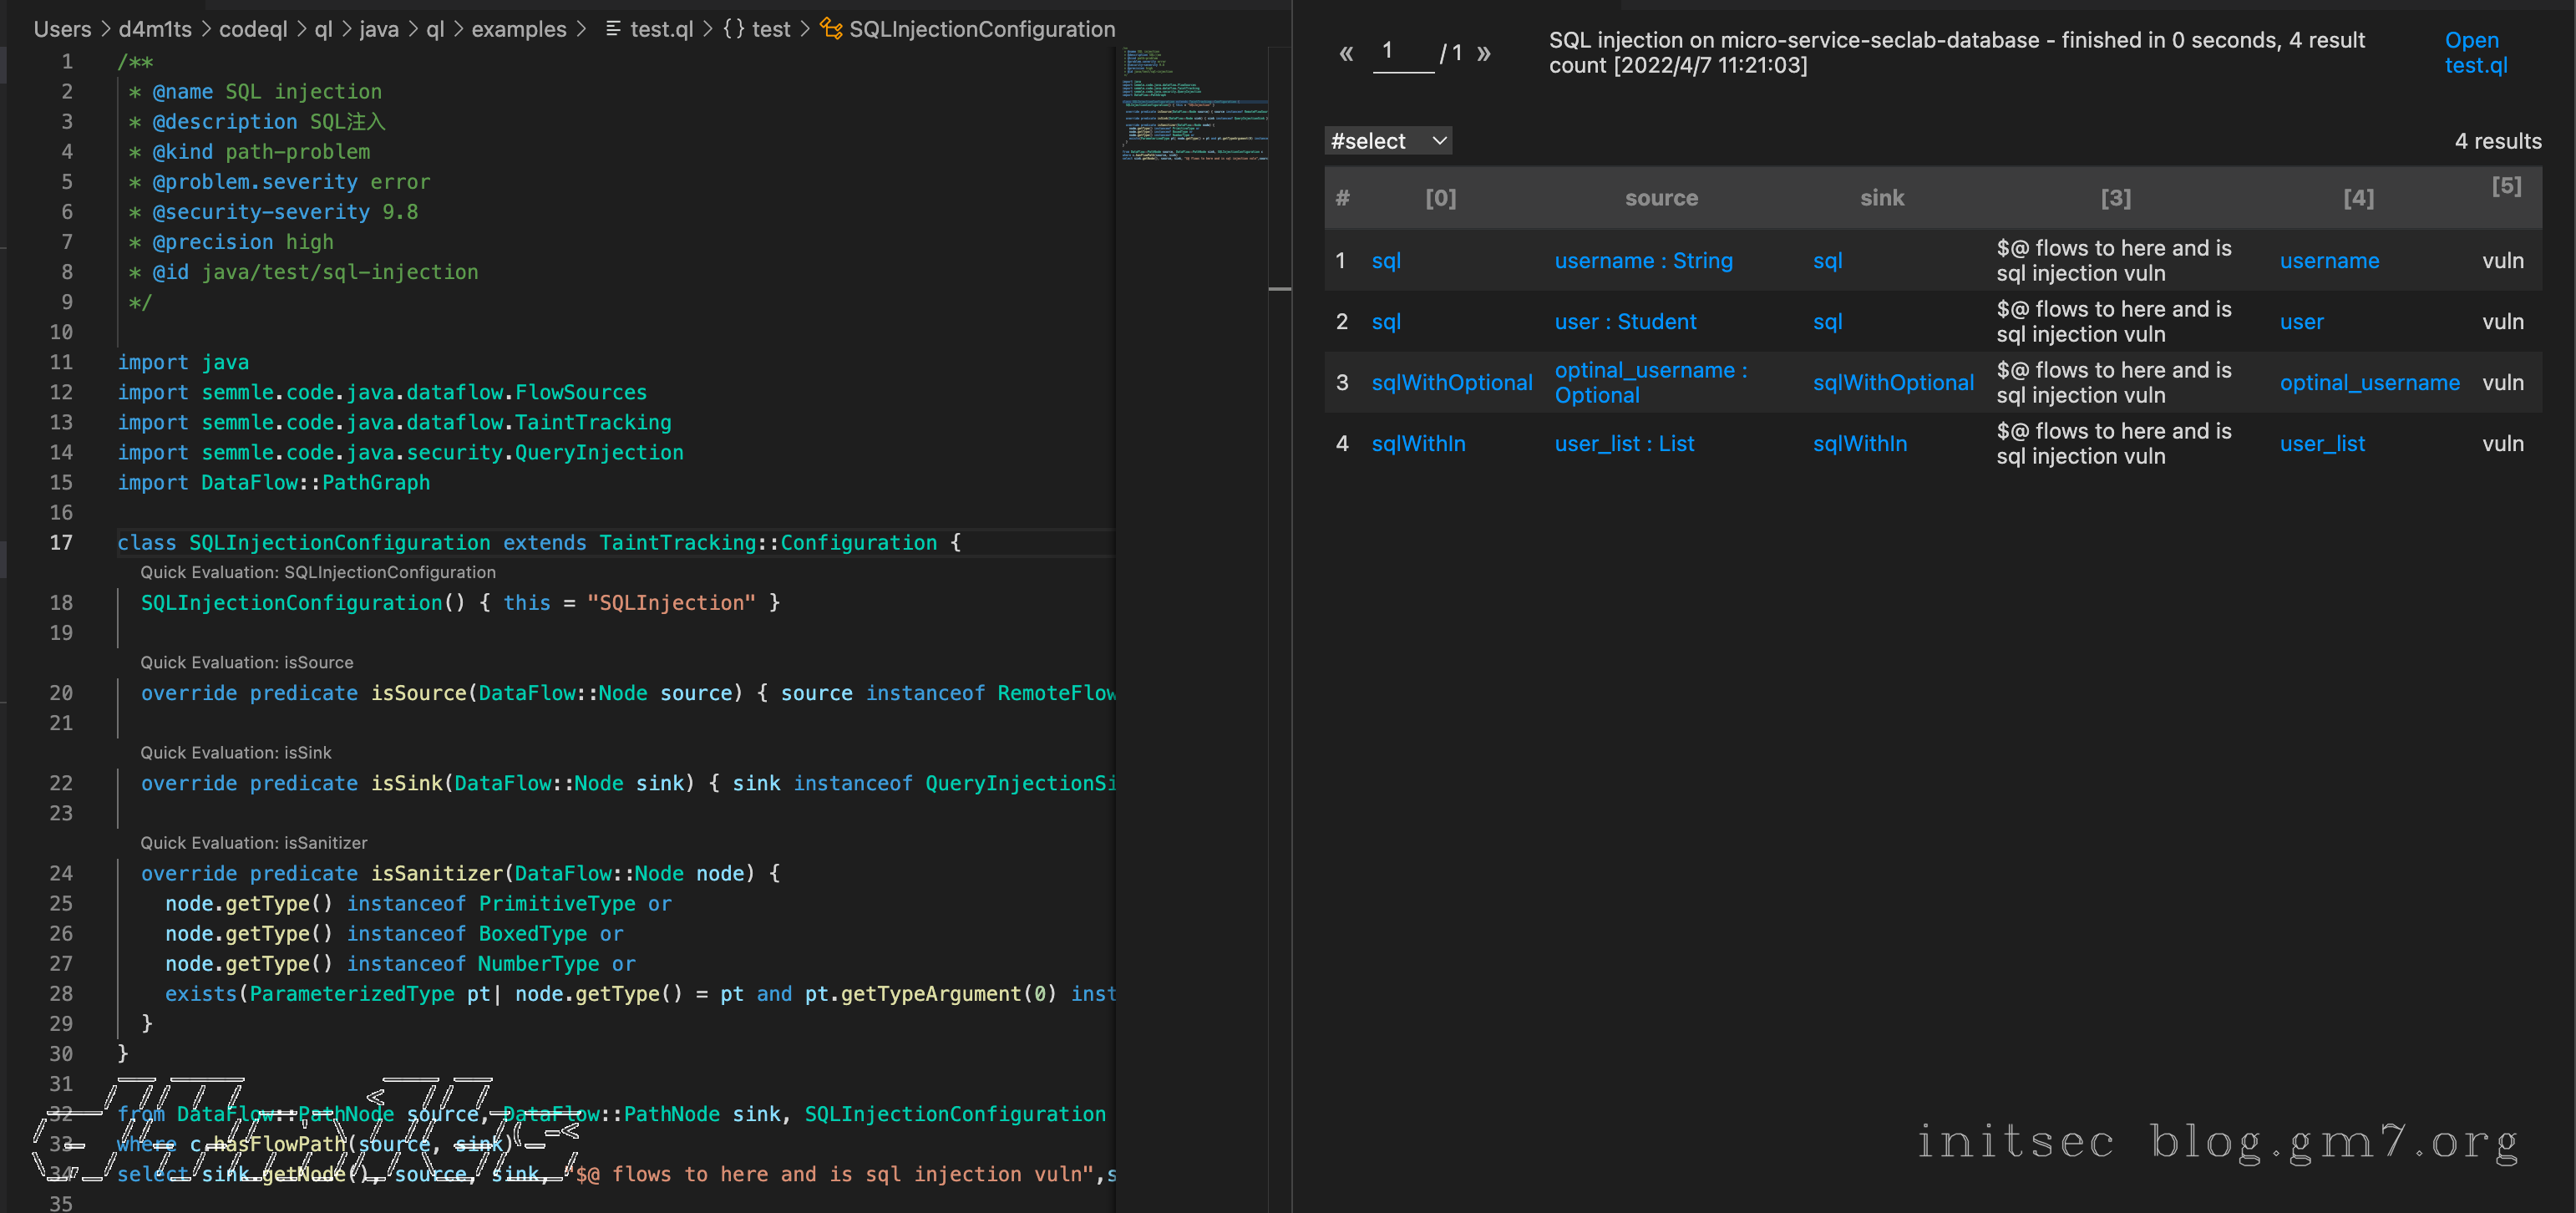Open sqlWithOptional link in row 3
Viewport: 2576px width, 1213px height.
point(1451,383)
